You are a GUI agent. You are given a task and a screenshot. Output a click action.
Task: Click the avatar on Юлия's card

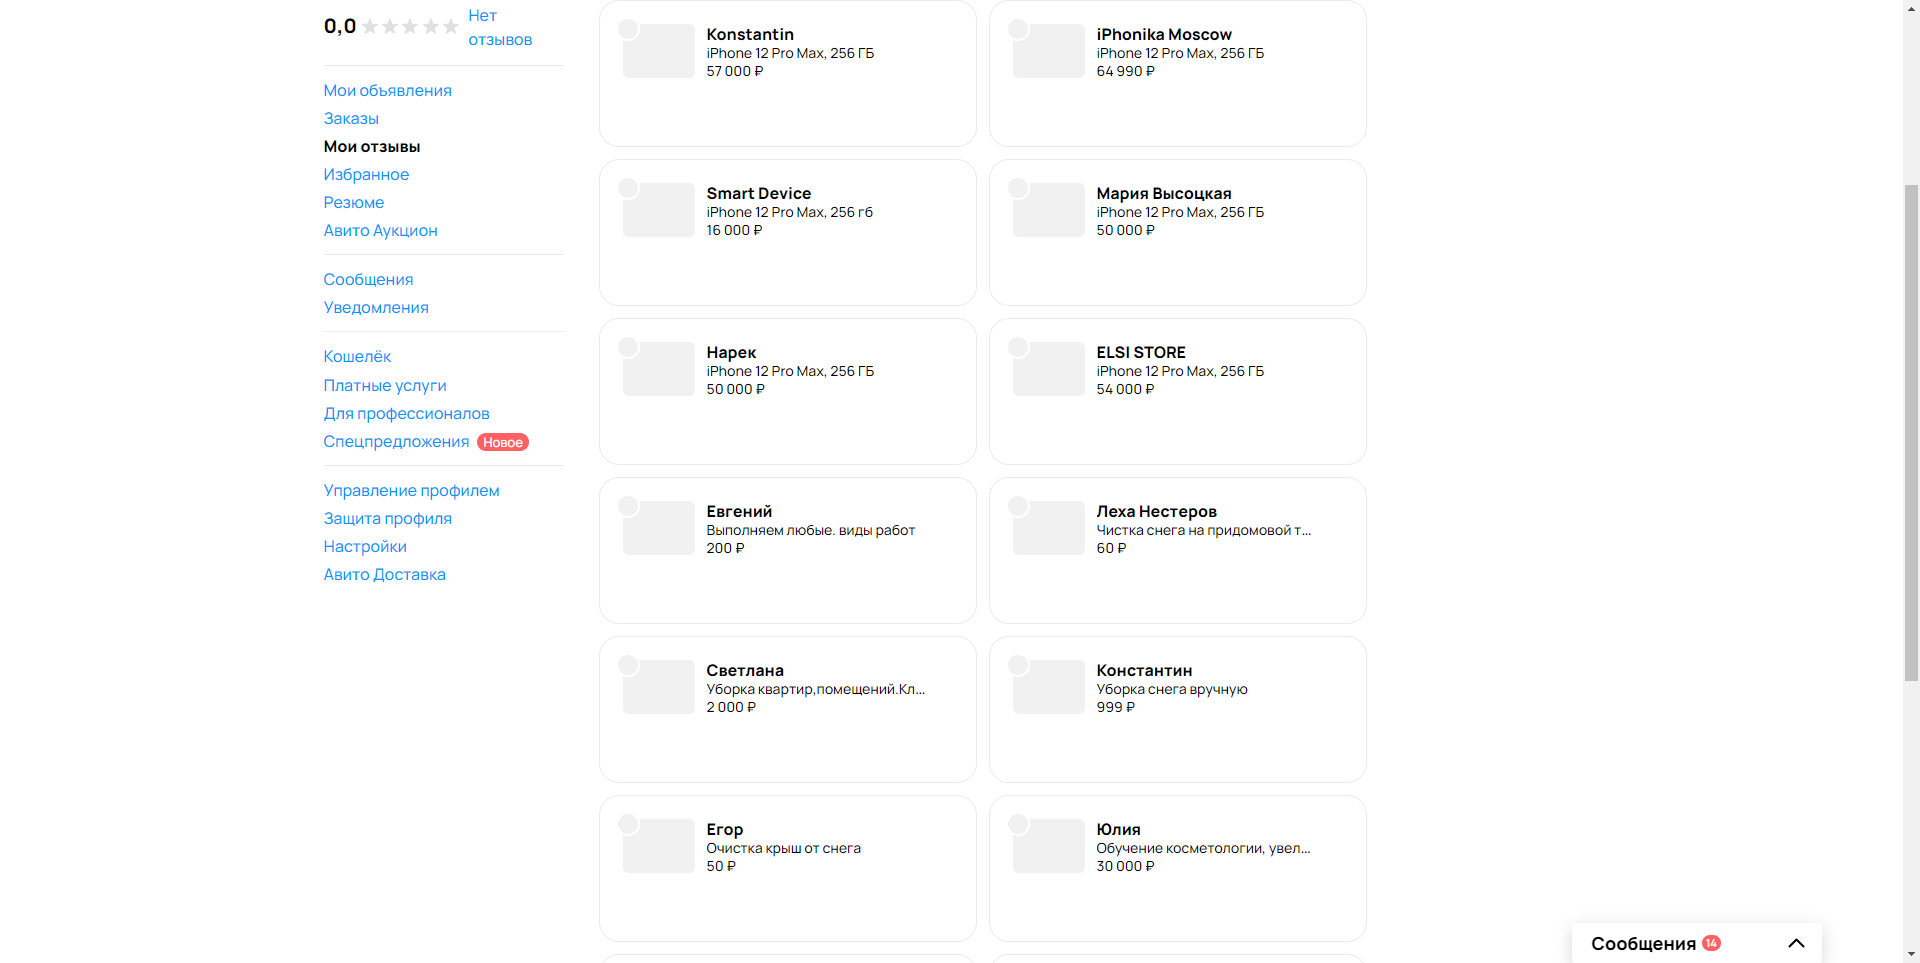tap(1018, 824)
